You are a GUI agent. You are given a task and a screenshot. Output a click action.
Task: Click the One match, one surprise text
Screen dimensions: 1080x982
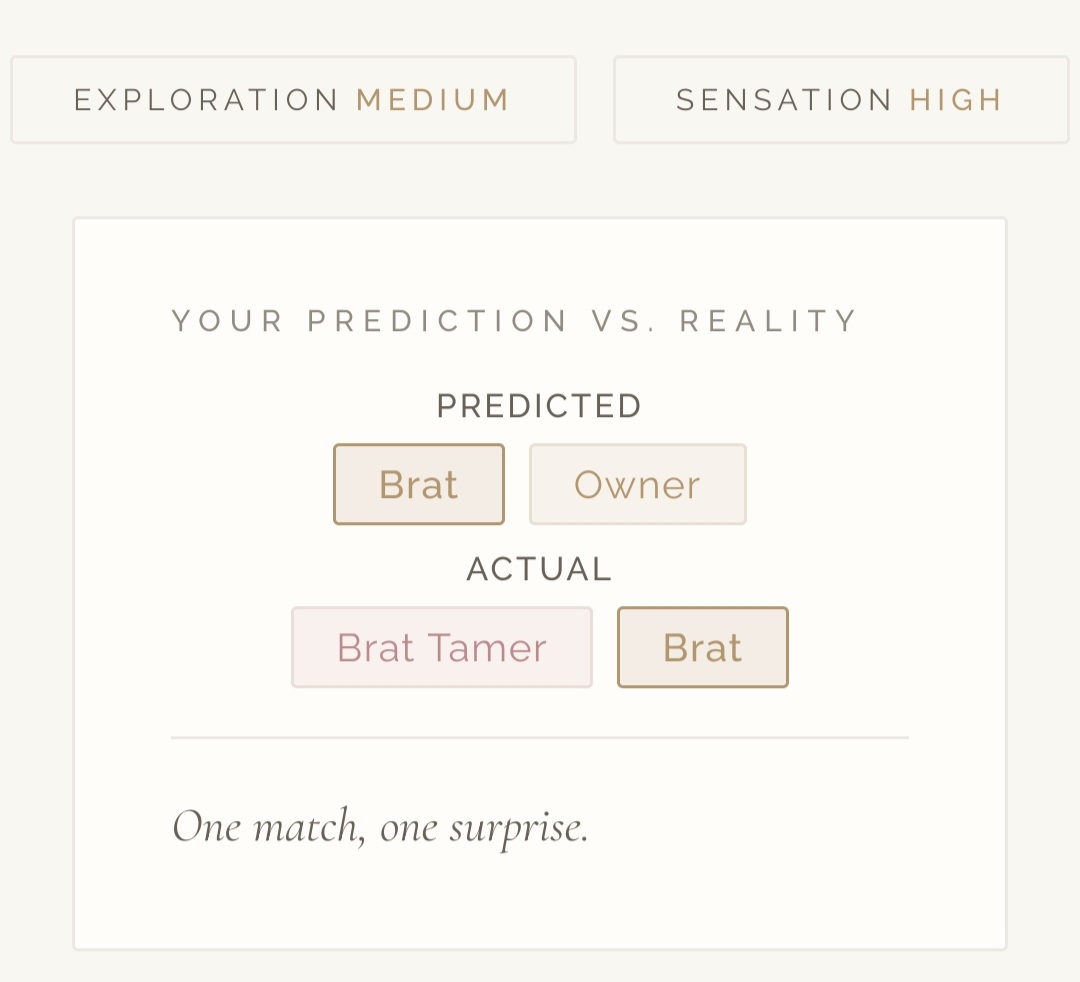coord(381,827)
